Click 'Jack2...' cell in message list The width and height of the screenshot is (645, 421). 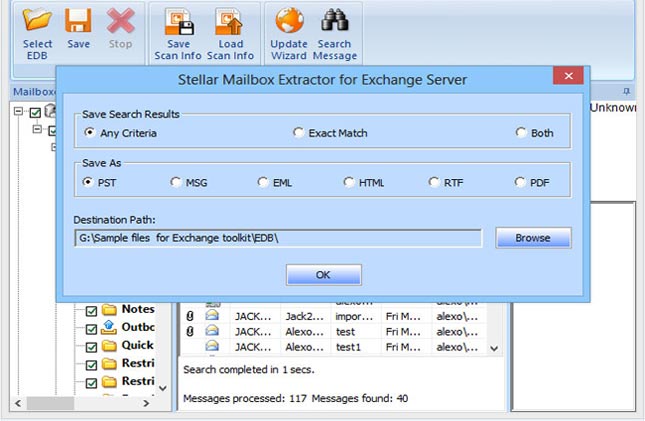click(304, 316)
